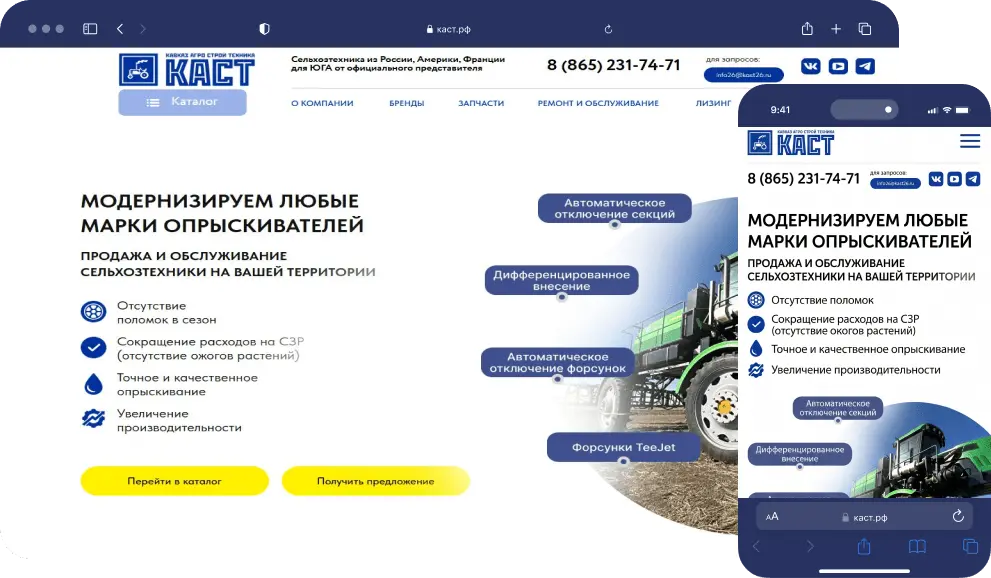Toggle the desktop browser sidebar icon
The width and height of the screenshot is (991, 578).
tap(90, 29)
